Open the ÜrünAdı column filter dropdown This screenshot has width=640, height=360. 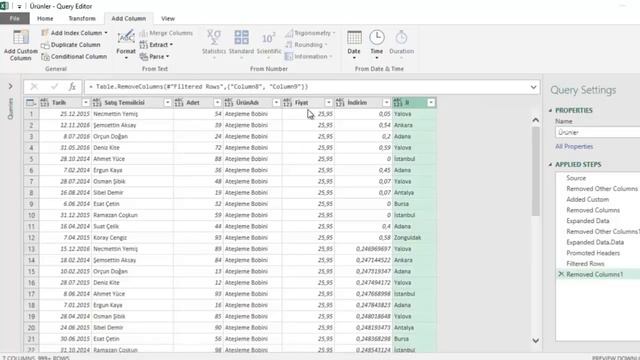276,102
